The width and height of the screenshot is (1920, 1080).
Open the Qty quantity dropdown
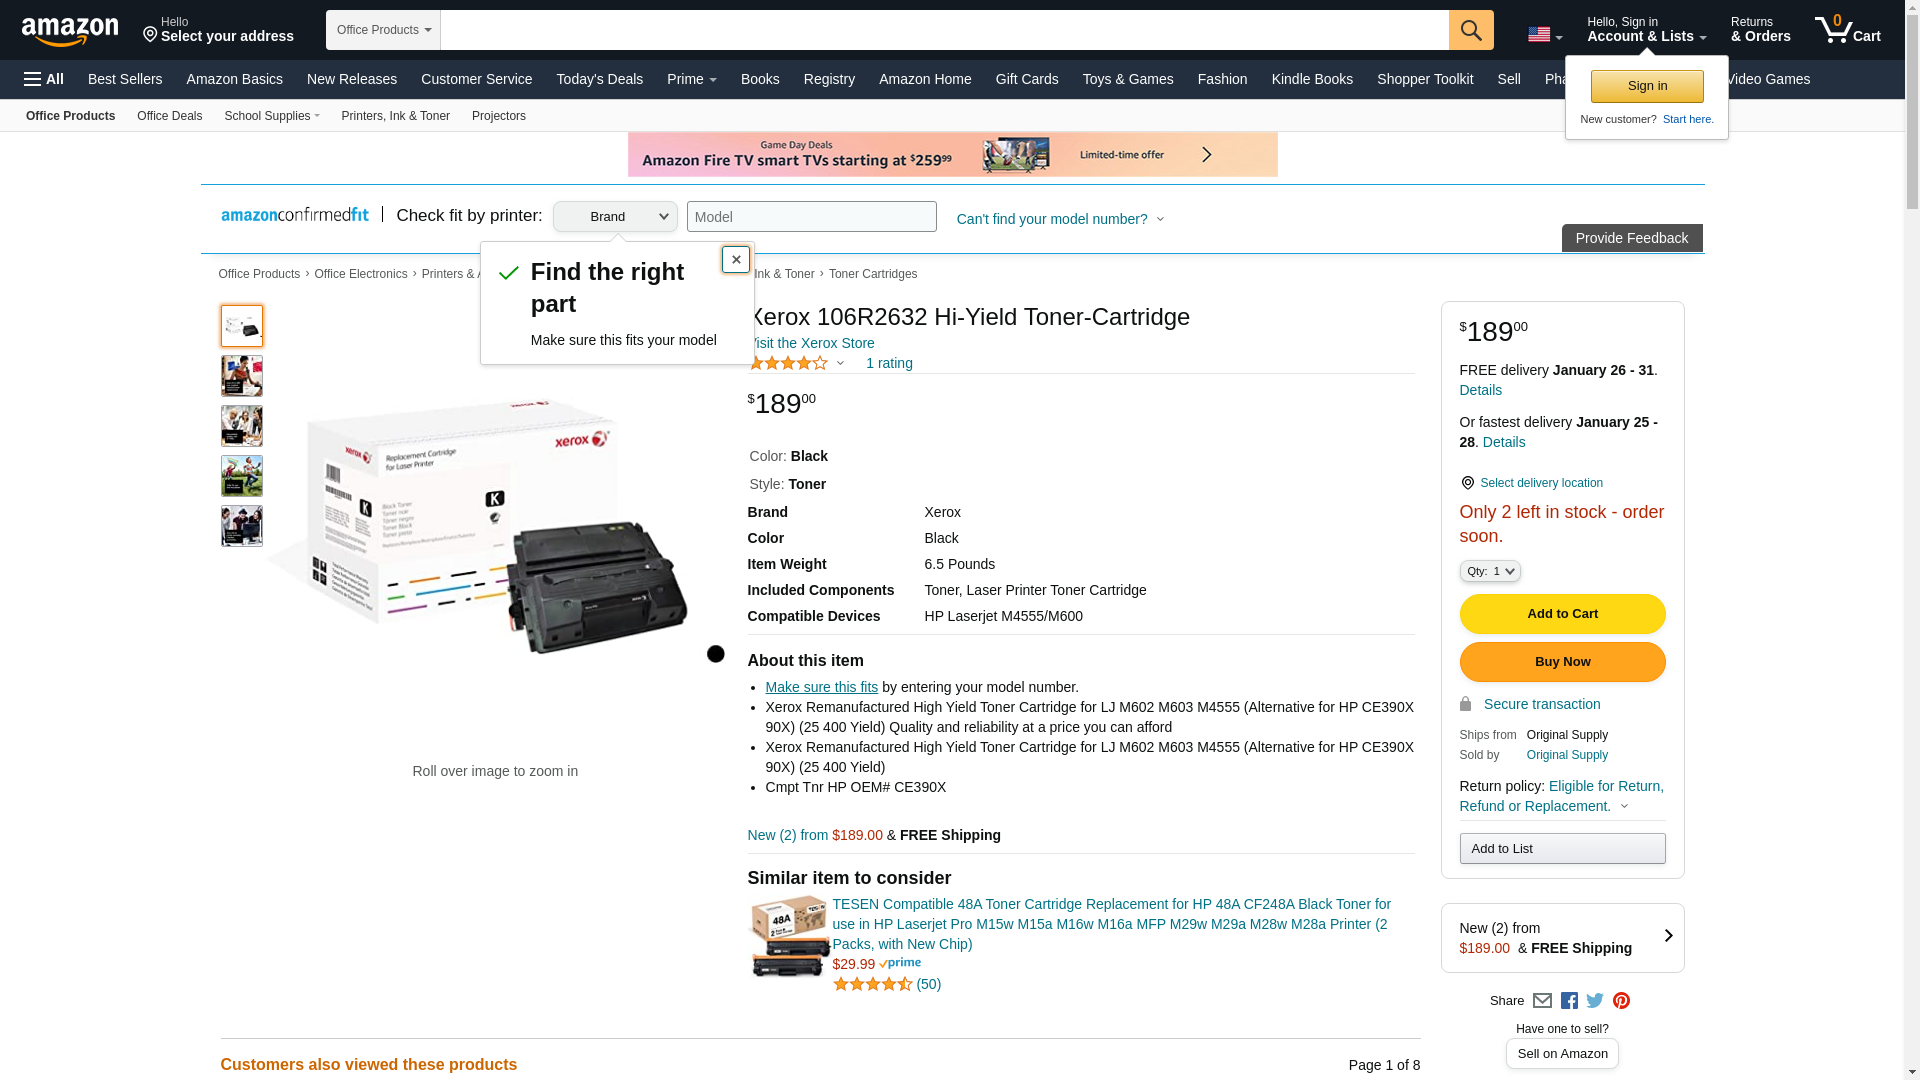coord(1489,572)
